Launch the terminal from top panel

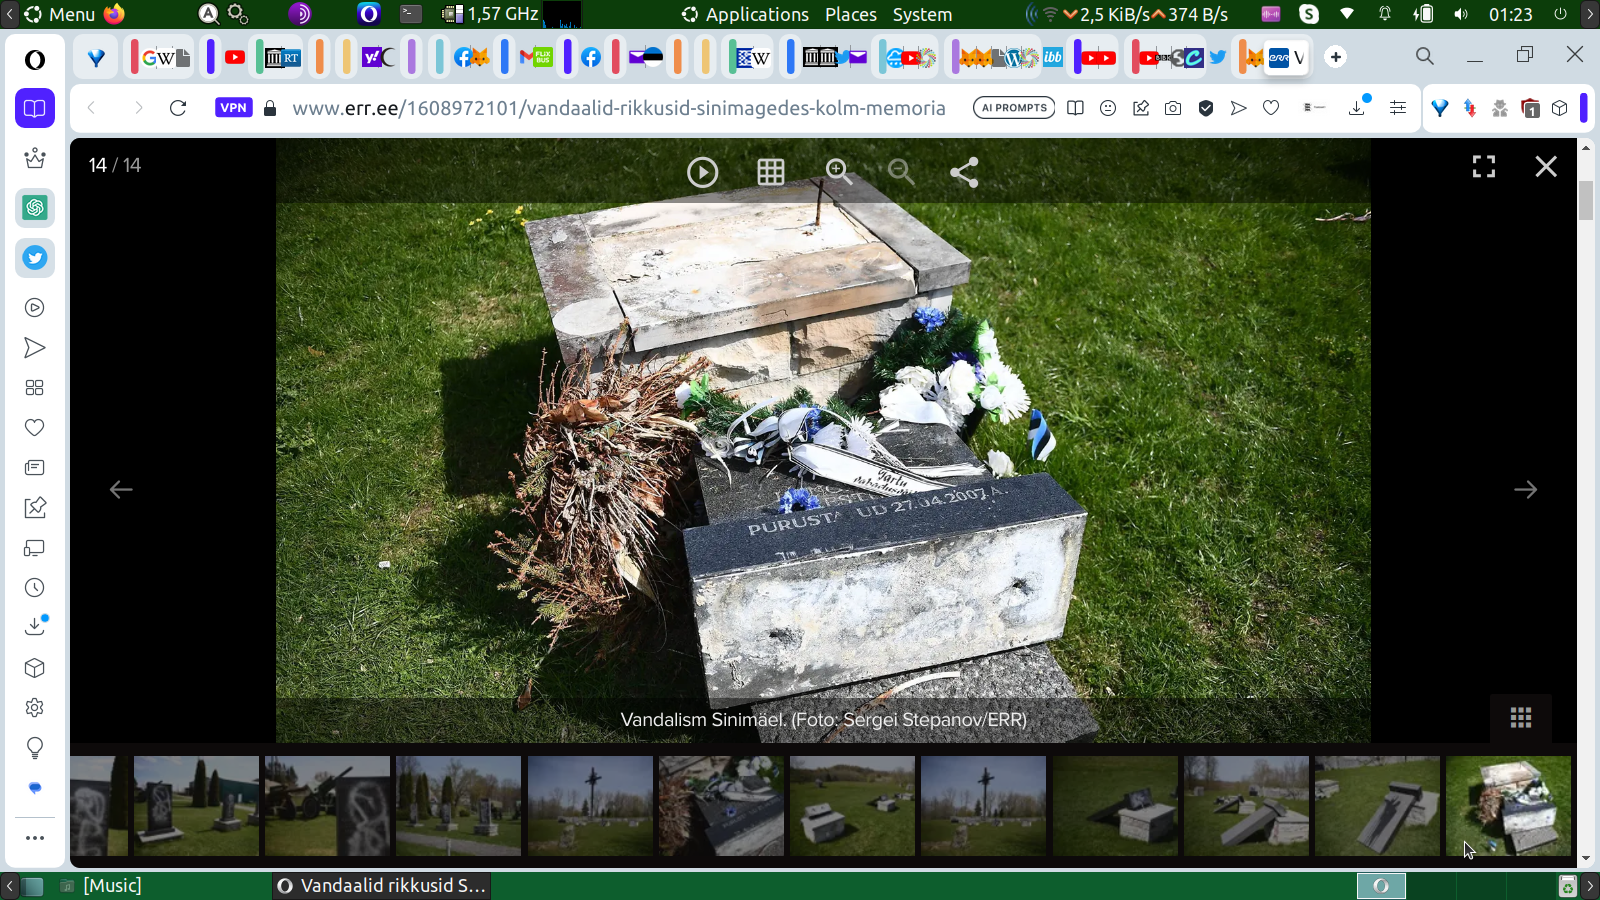[410, 14]
